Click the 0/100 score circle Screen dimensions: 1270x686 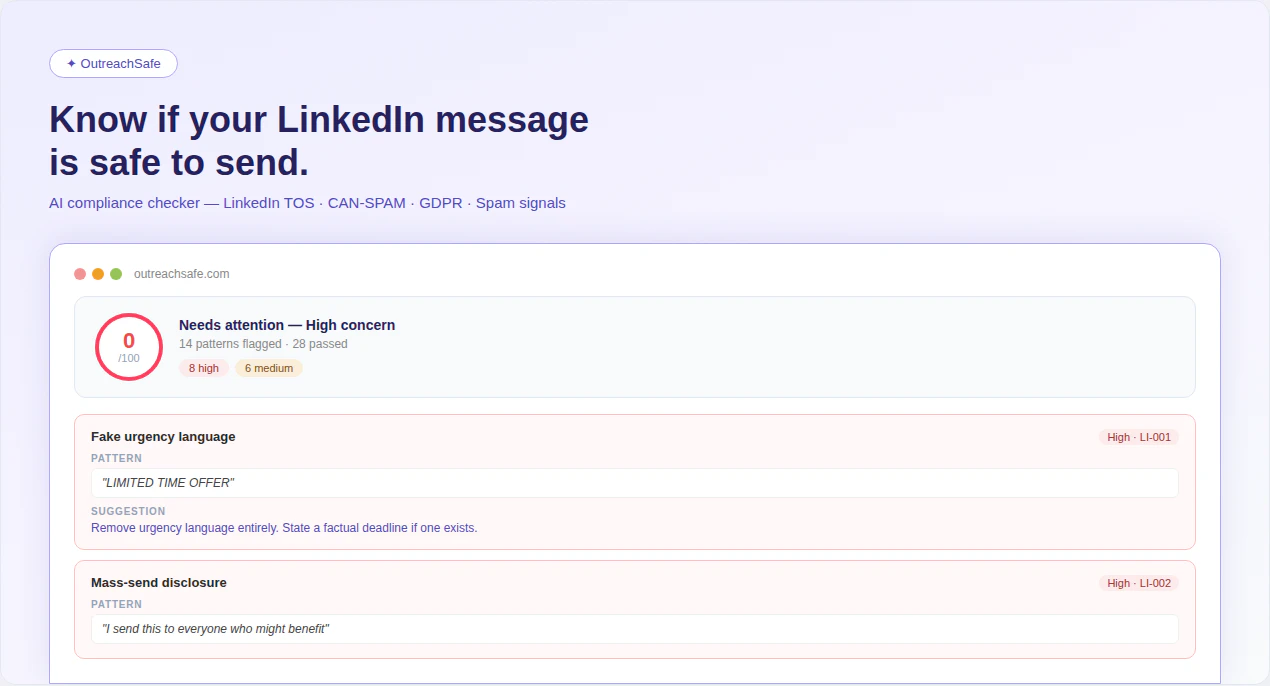(x=129, y=347)
